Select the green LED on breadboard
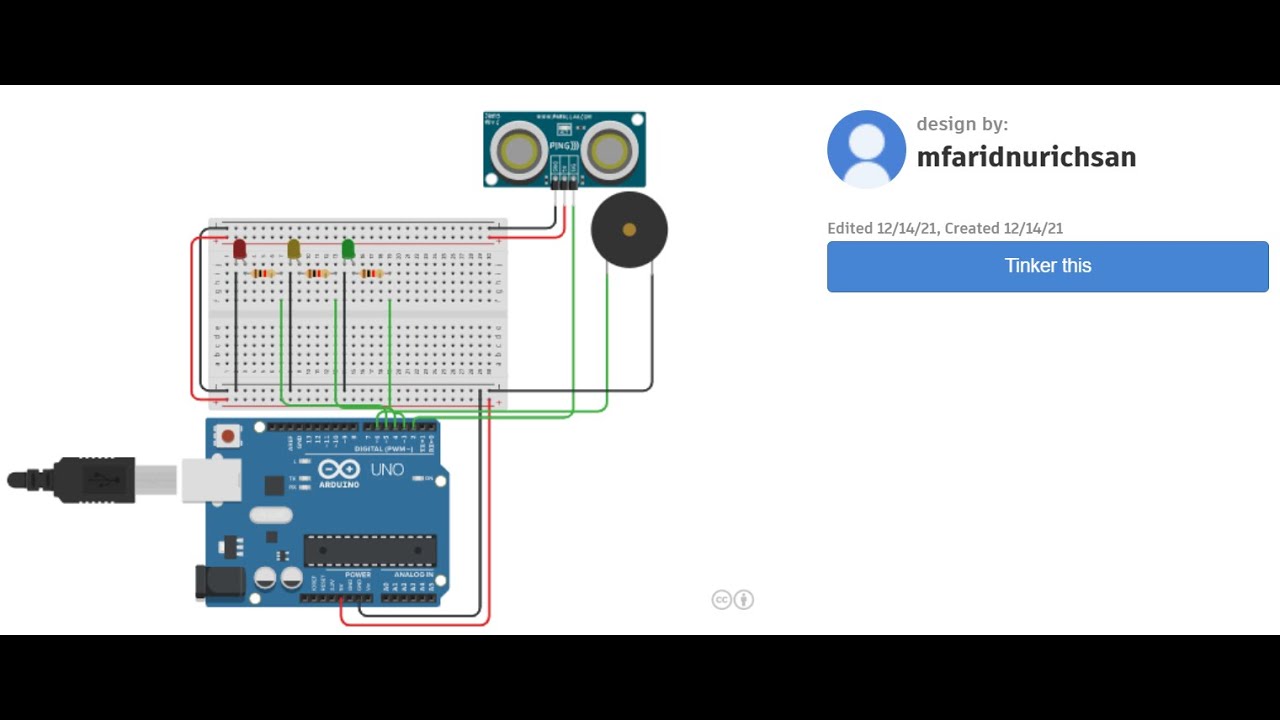Image resolution: width=1280 pixels, height=720 pixels. pos(348,249)
